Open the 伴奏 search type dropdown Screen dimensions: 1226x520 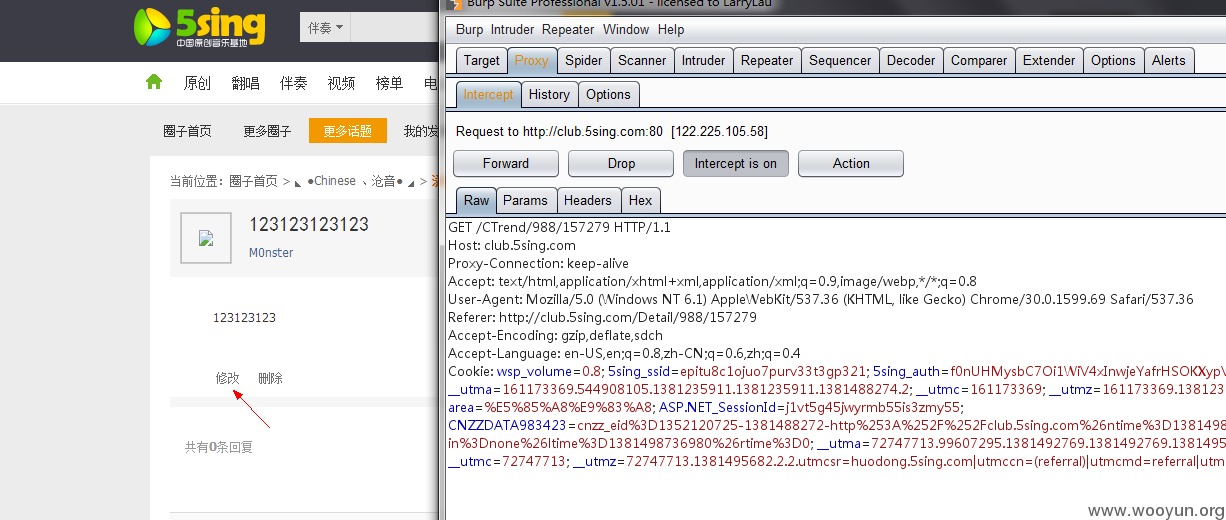[x=326, y=28]
